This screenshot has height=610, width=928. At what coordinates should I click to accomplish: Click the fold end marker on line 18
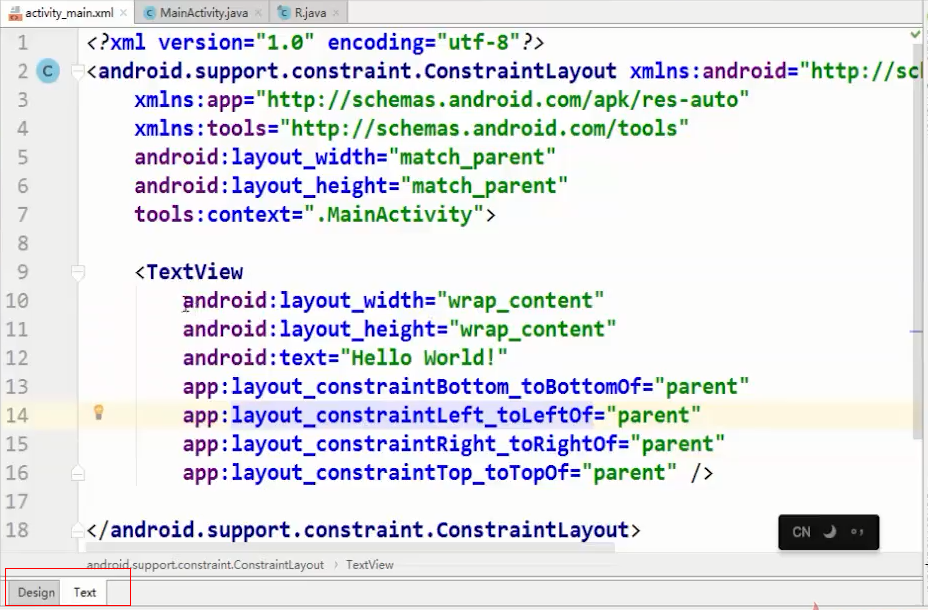[76, 530]
